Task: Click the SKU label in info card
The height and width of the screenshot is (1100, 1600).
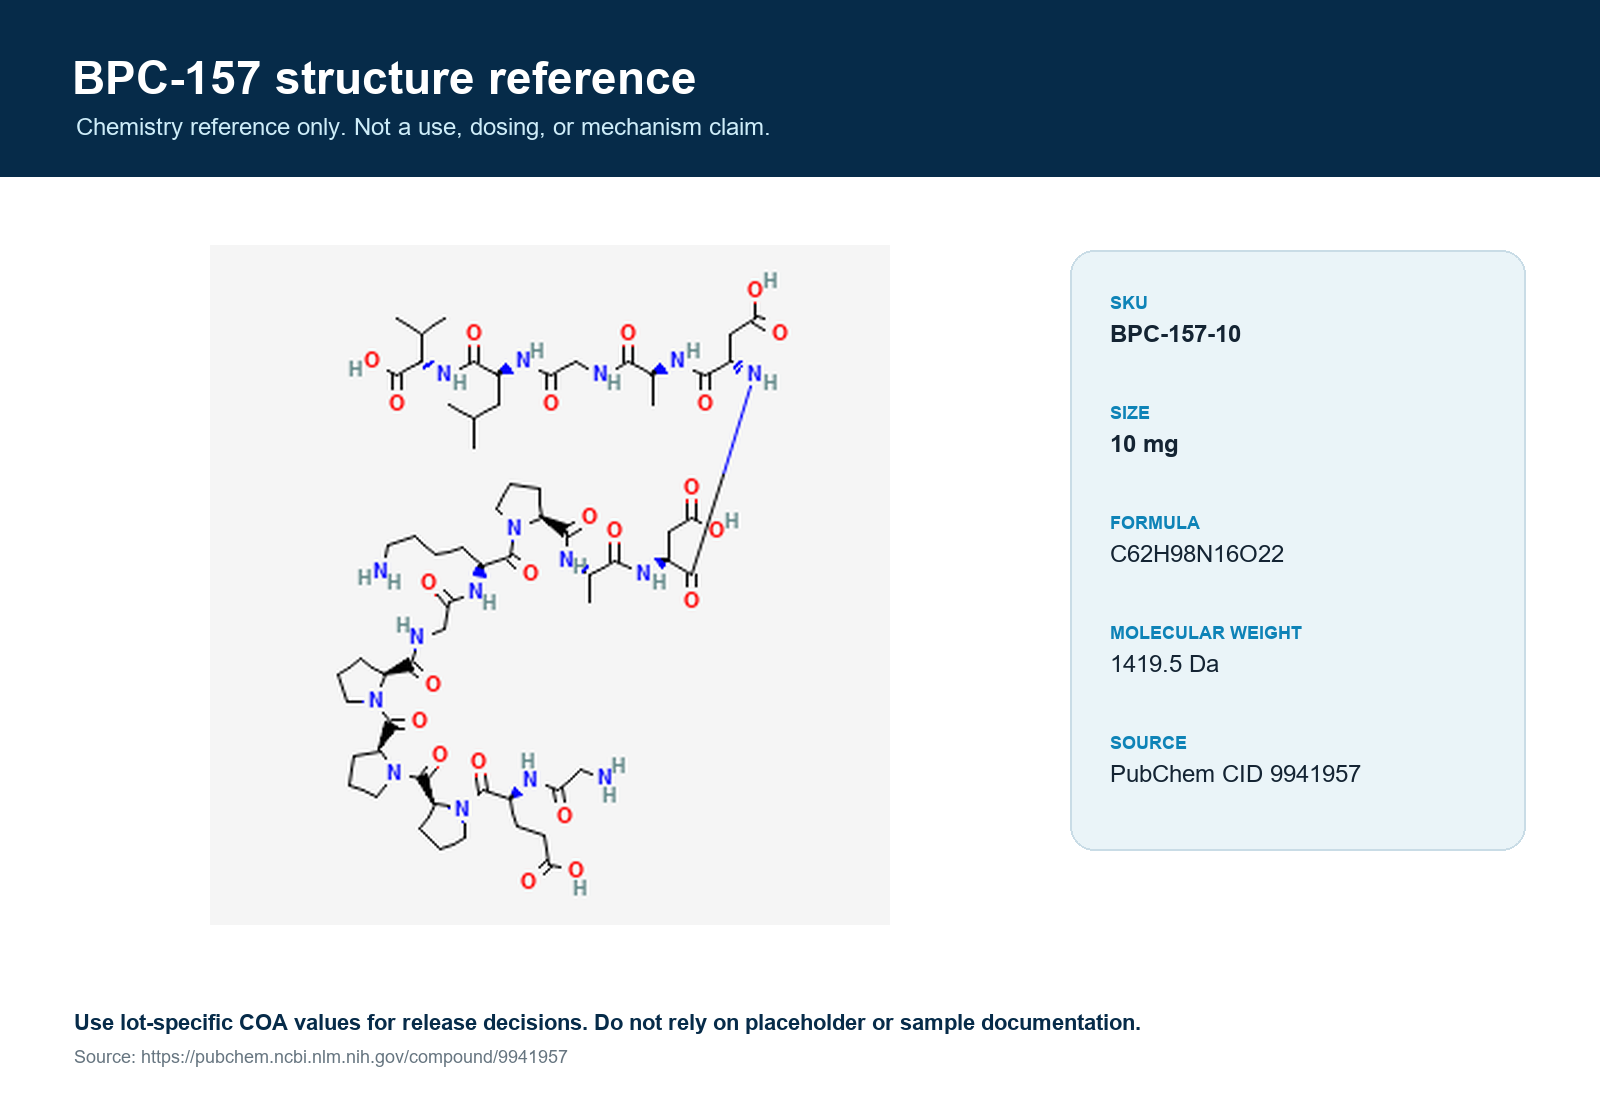Action: tap(1129, 303)
